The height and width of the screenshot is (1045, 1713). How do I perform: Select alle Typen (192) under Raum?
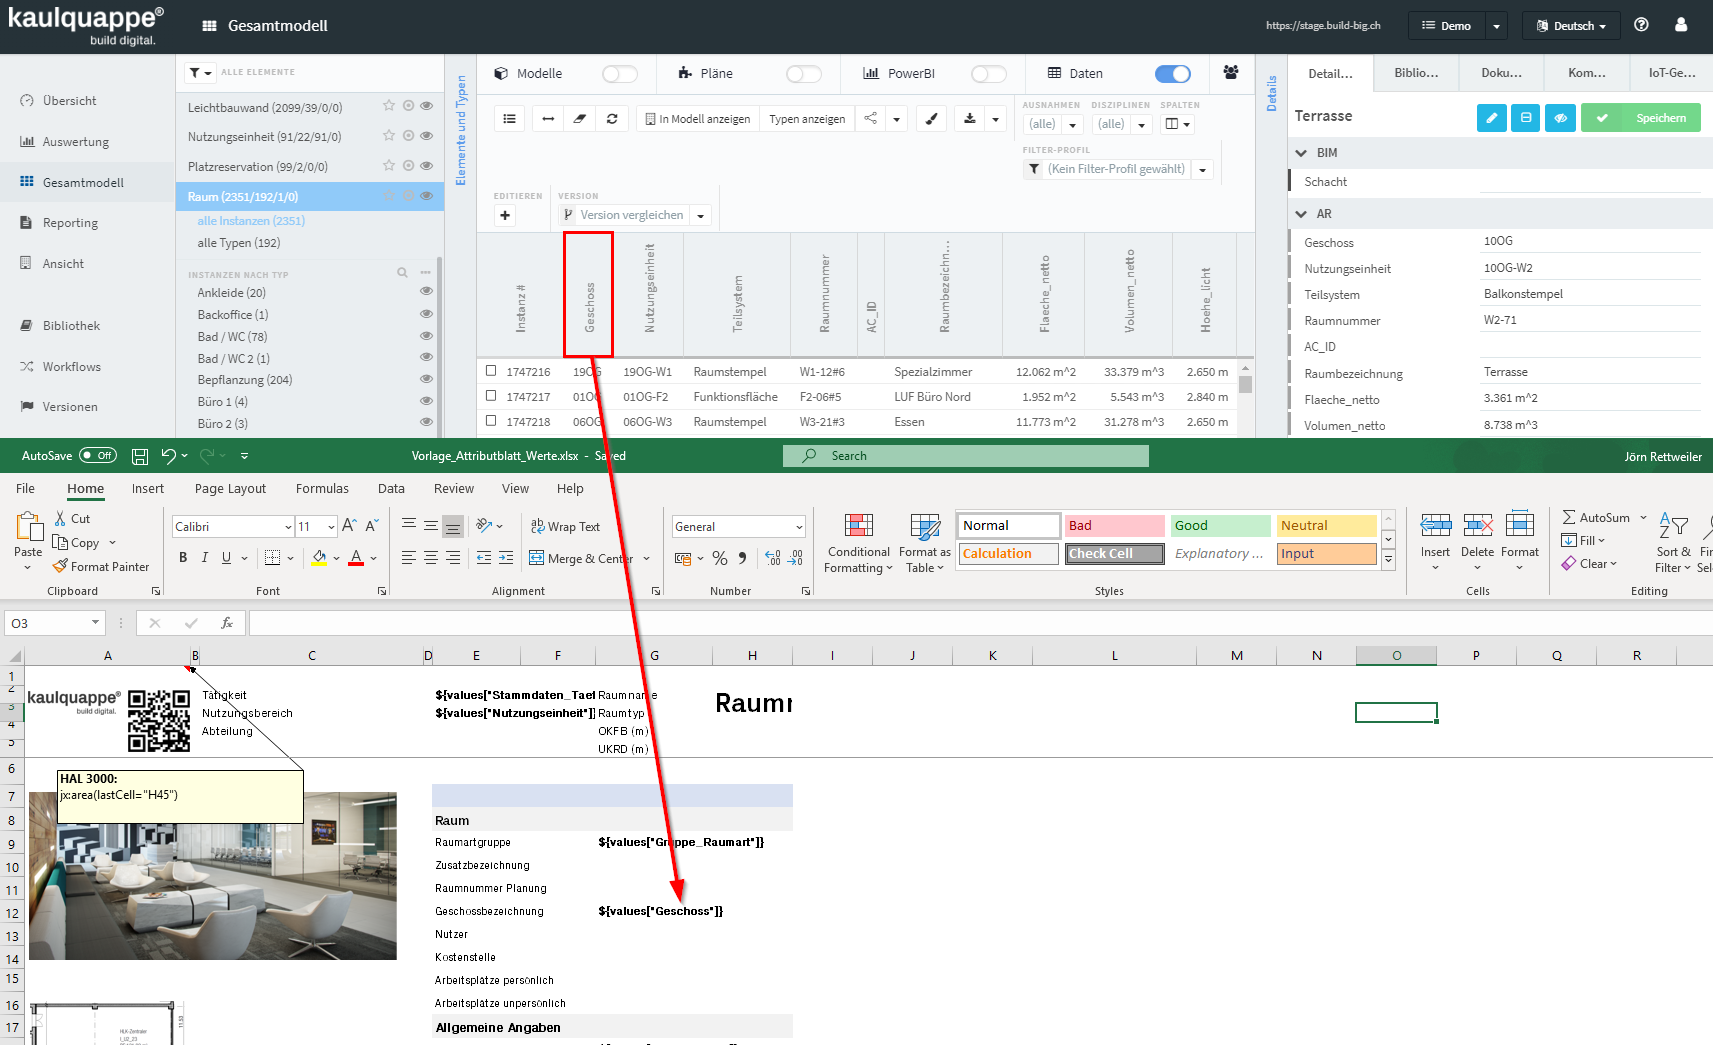(239, 243)
